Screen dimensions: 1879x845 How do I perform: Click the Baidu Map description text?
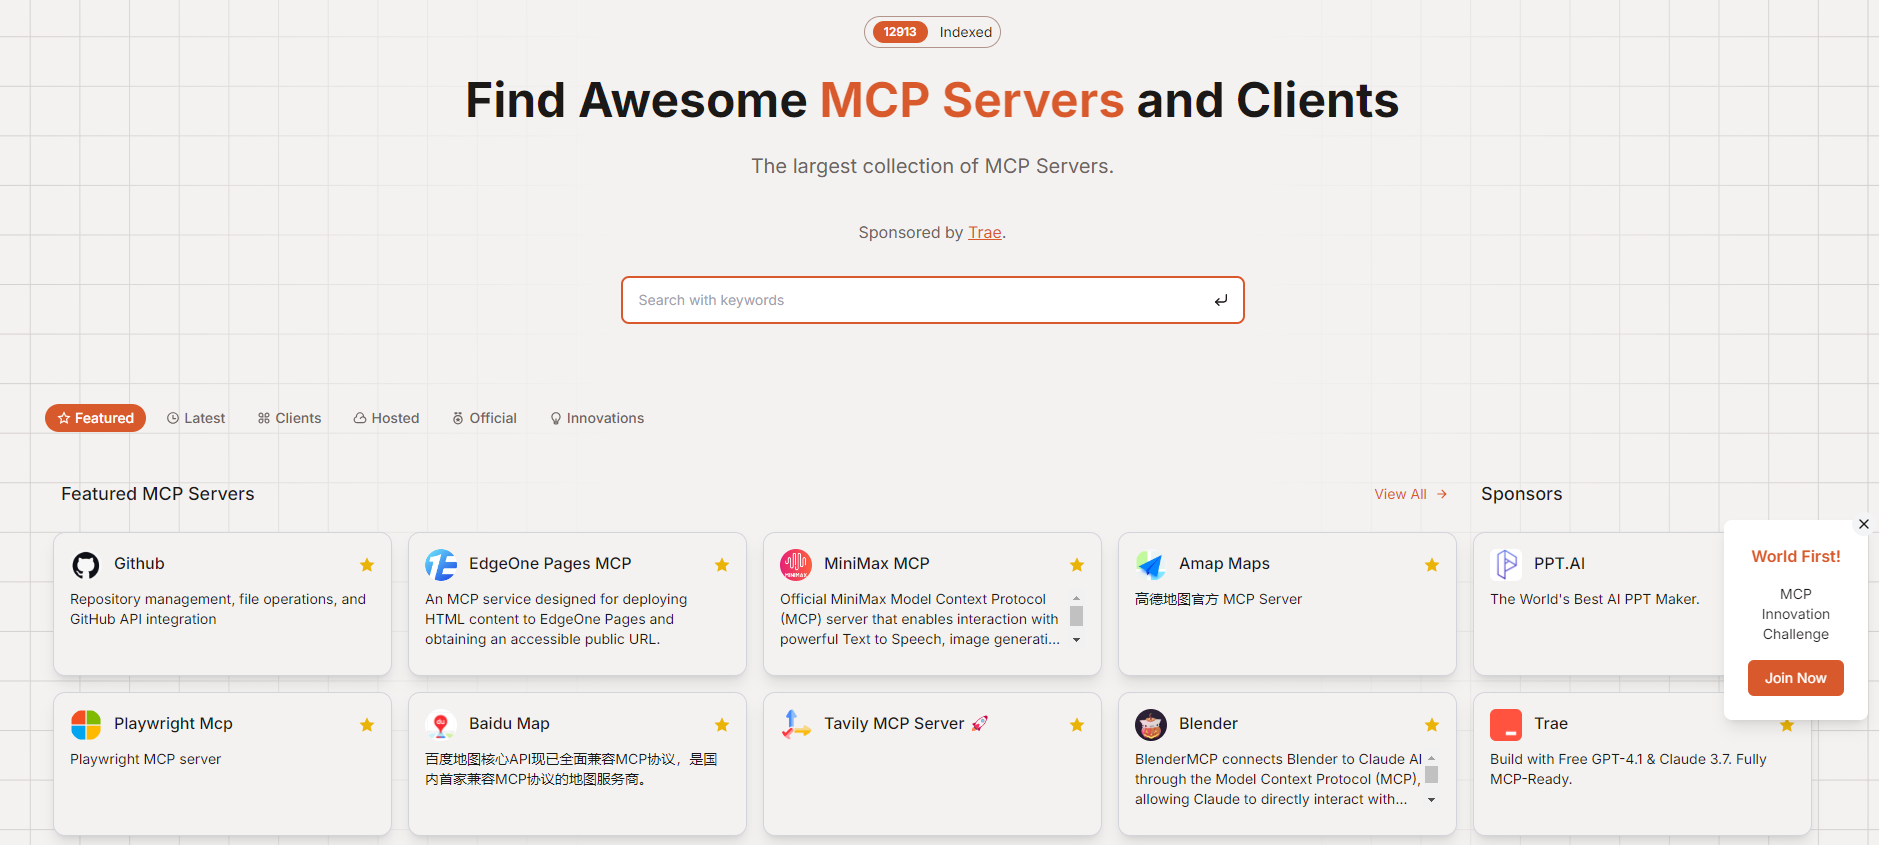(x=571, y=769)
